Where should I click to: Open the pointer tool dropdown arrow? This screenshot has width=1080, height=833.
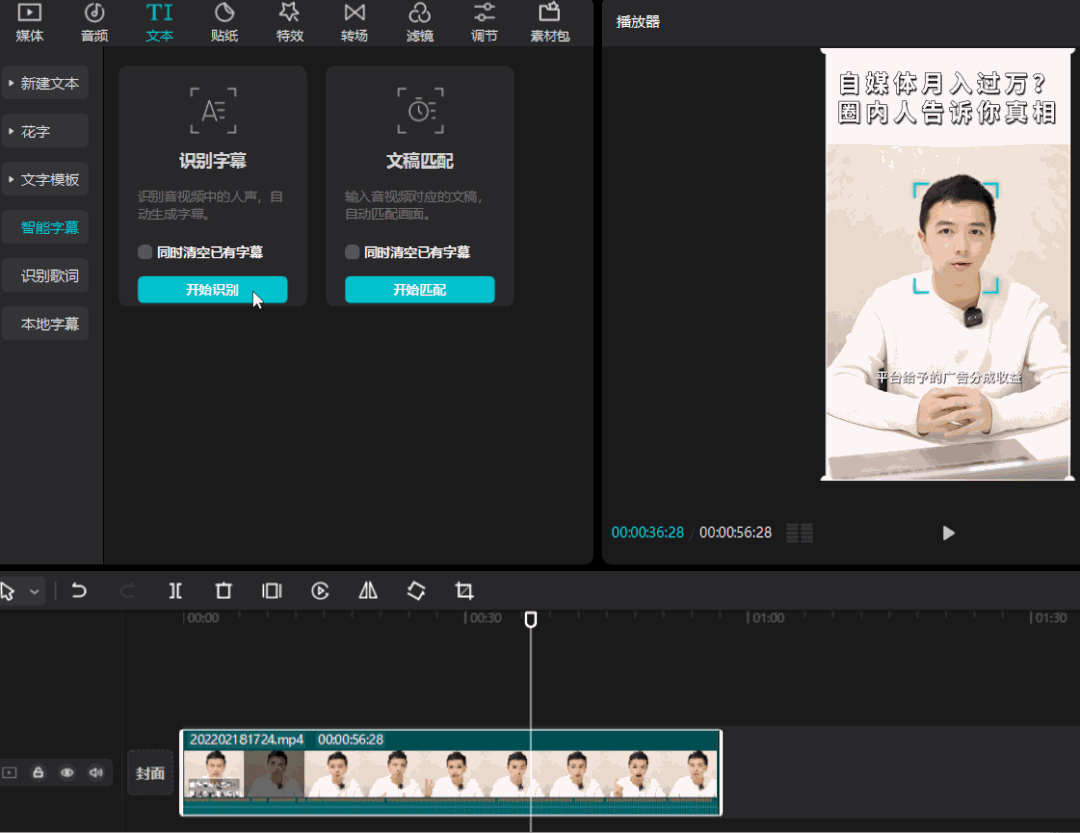34,591
